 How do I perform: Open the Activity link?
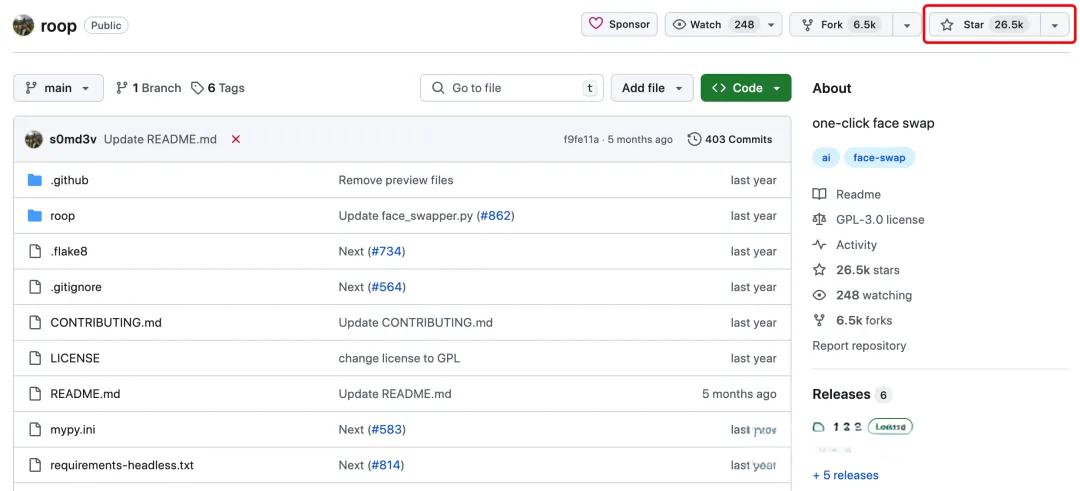point(845,244)
